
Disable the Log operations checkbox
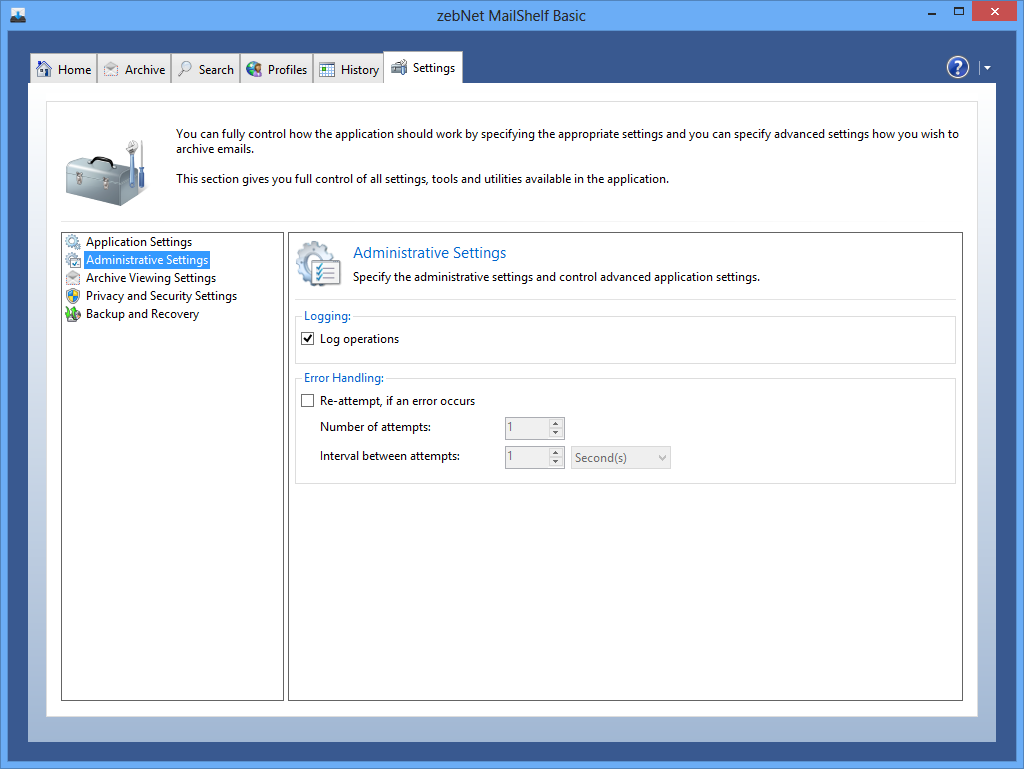click(308, 339)
